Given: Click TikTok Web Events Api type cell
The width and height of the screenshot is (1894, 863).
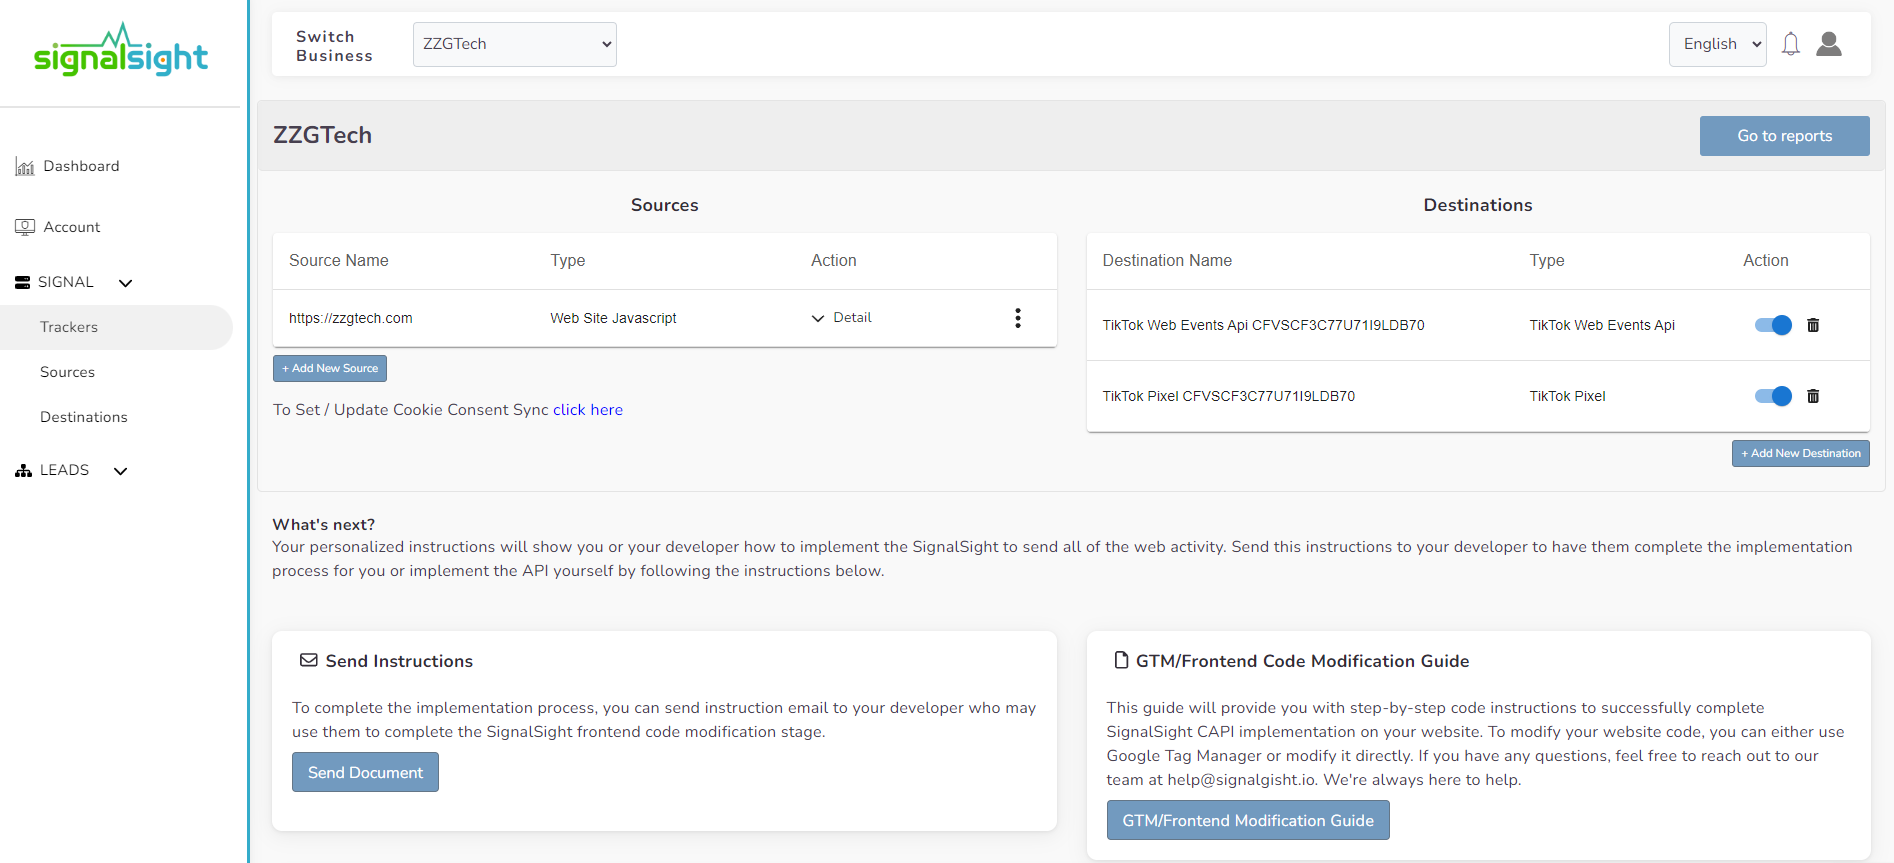Looking at the screenshot, I should (x=1602, y=325).
